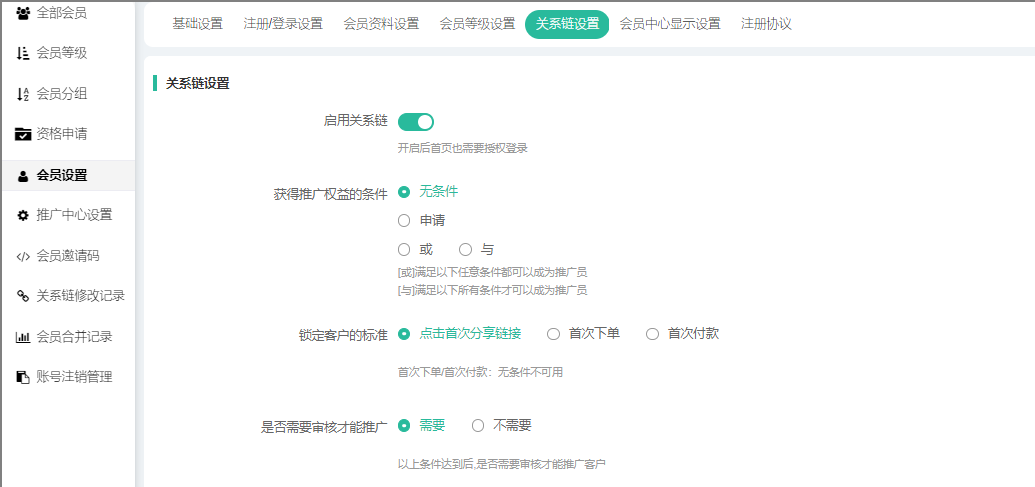The height and width of the screenshot is (487, 1035).
Task: Click the 会员分组 sort icon
Action: pyautogui.click(x=23, y=94)
